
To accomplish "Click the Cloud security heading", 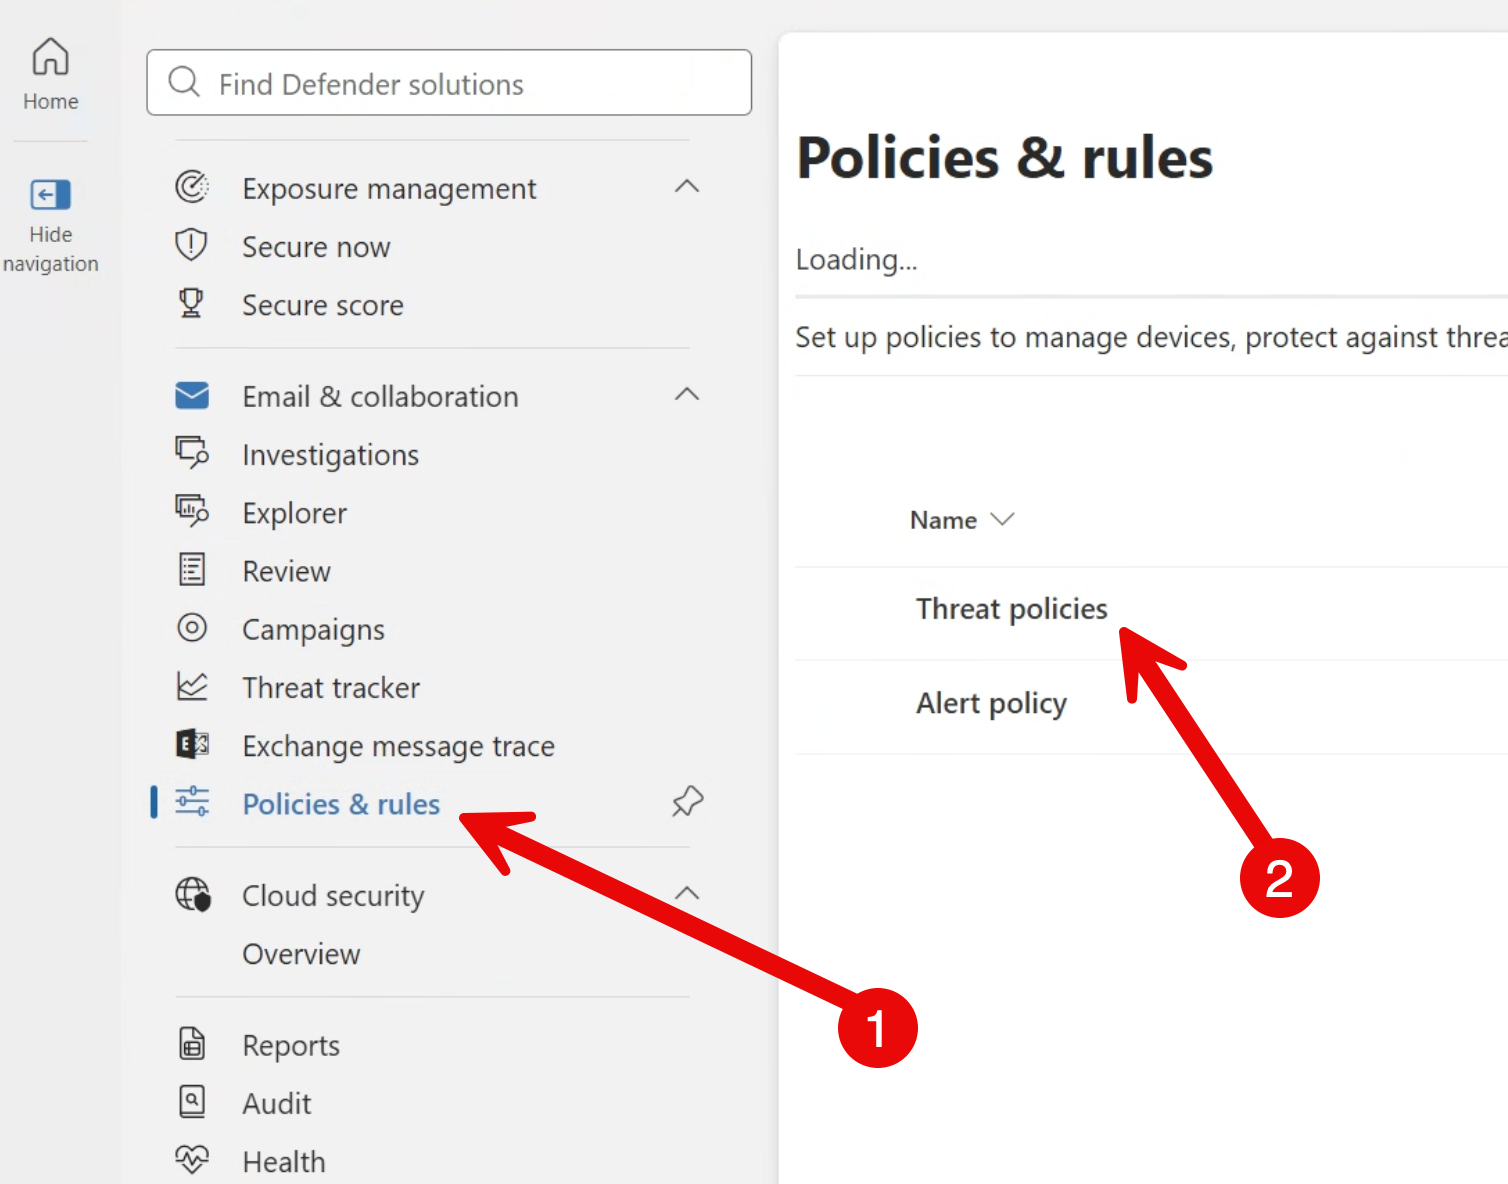I will click(x=333, y=896).
